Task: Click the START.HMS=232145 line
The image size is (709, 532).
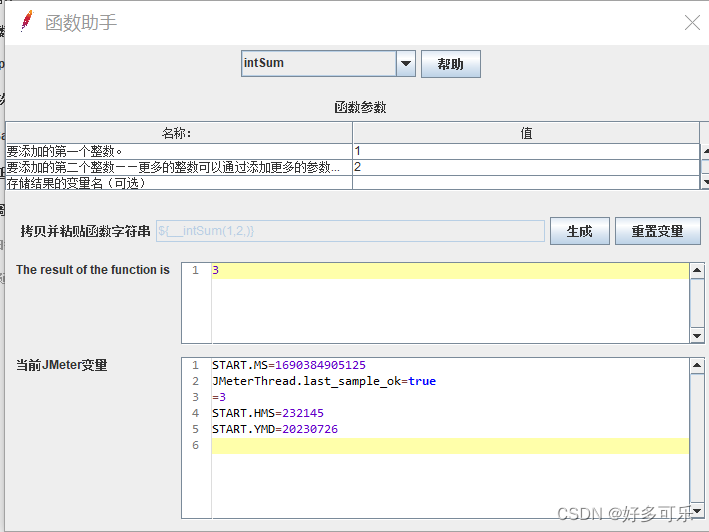Action: click(268, 413)
